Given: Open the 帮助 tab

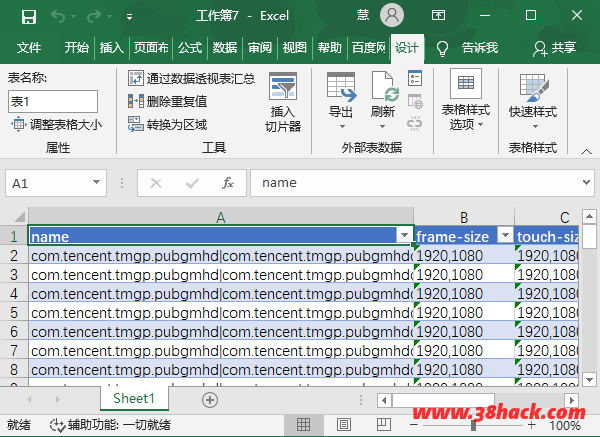Looking at the screenshot, I should pos(329,48).
